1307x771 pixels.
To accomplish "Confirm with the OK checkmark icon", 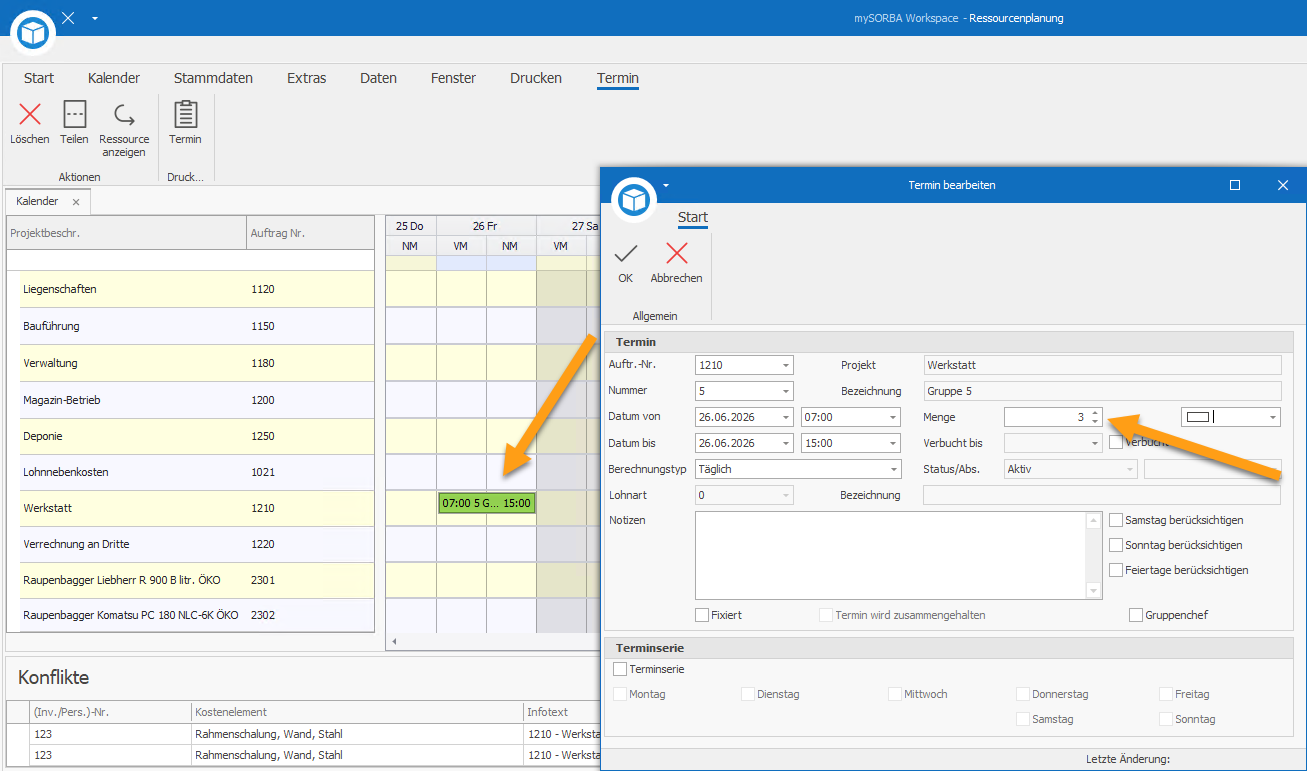I will pos(626,253).
